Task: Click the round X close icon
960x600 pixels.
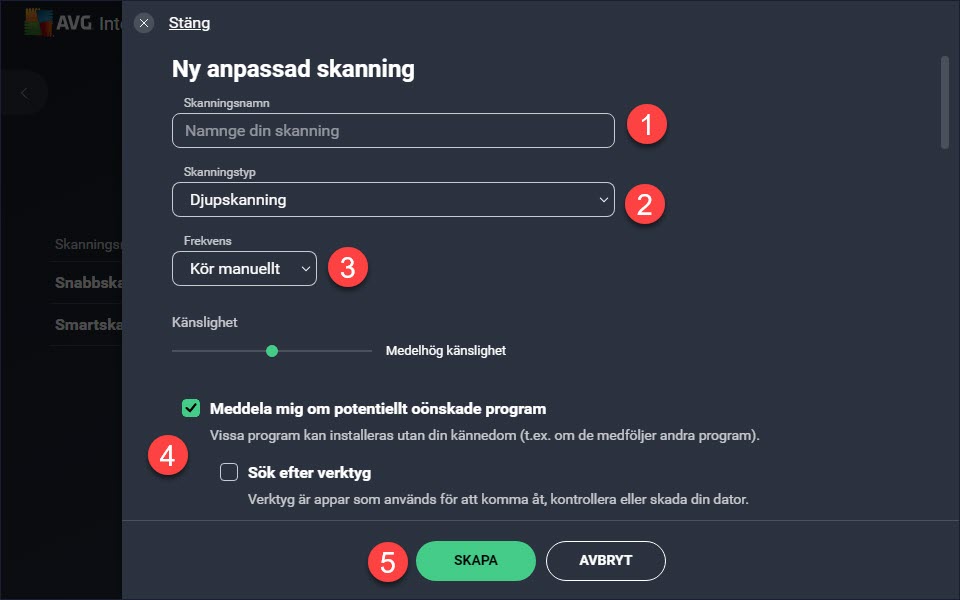Action: point(144,23)
